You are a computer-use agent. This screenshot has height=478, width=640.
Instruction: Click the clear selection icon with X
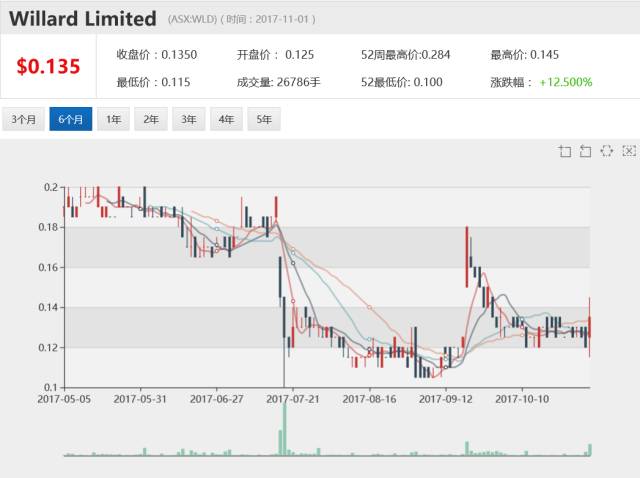point(629,151)
